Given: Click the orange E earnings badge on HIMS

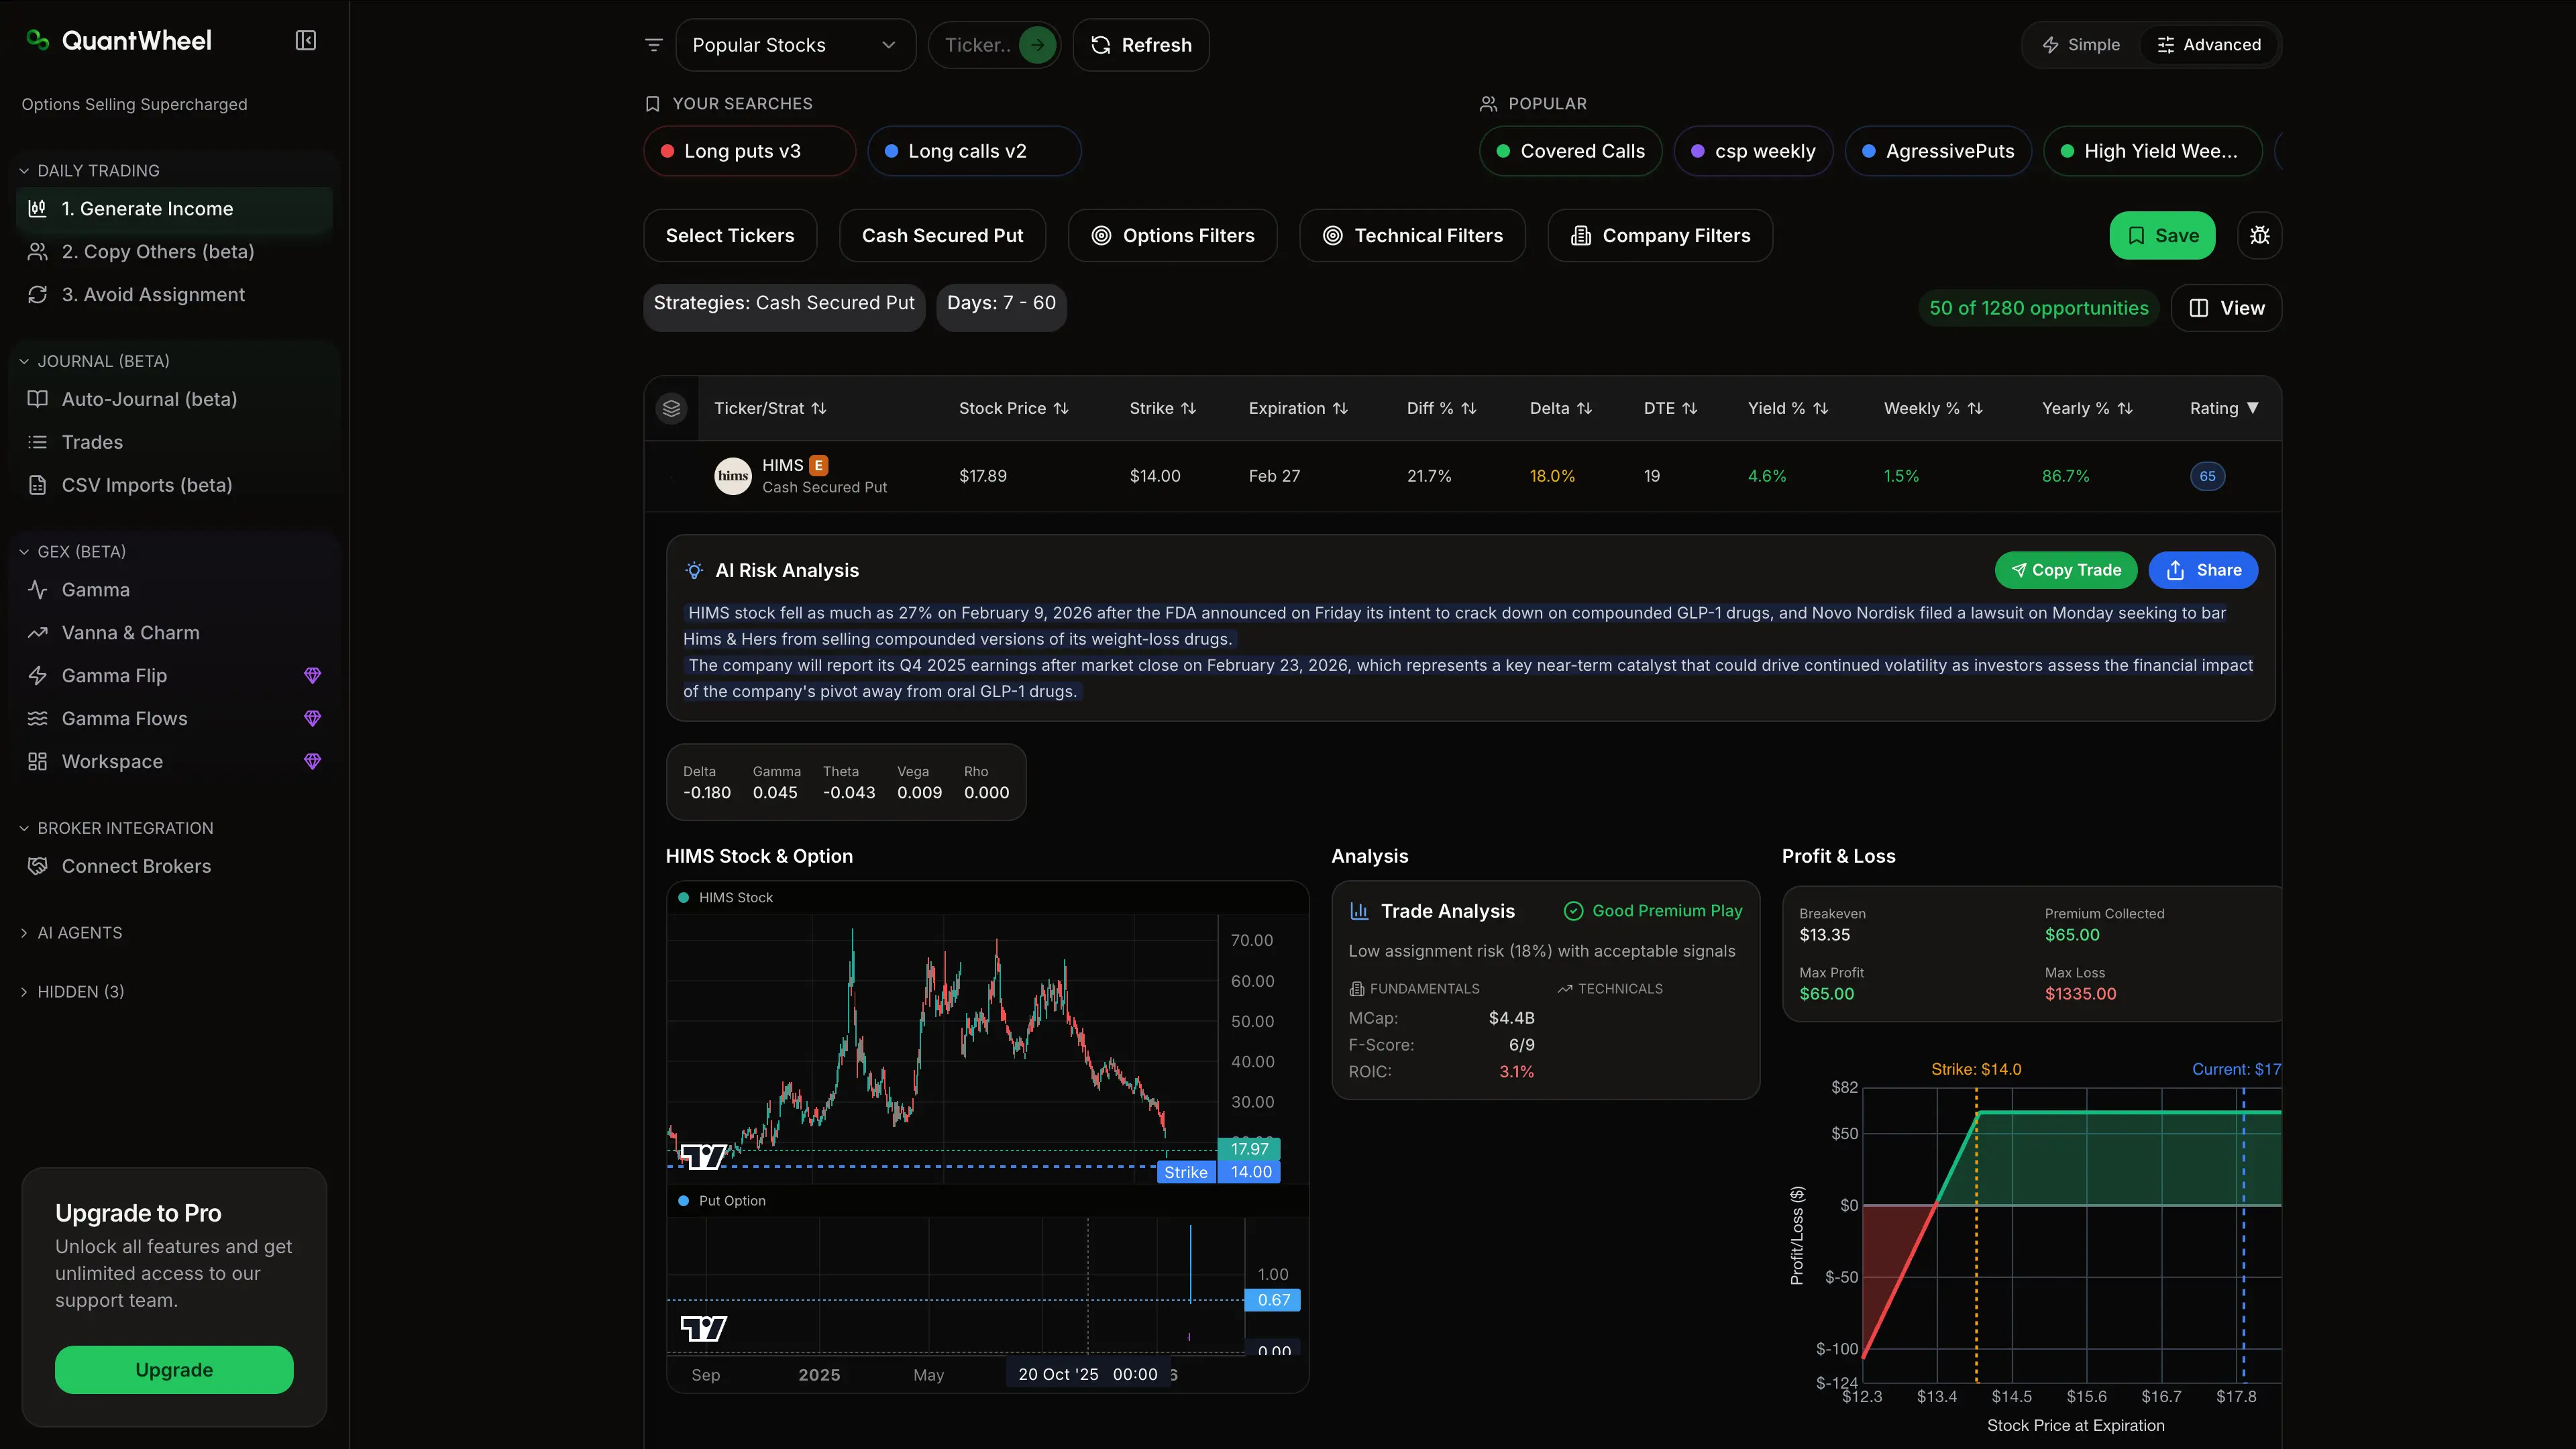Looking at the screenshot, I should coord(818,465).
